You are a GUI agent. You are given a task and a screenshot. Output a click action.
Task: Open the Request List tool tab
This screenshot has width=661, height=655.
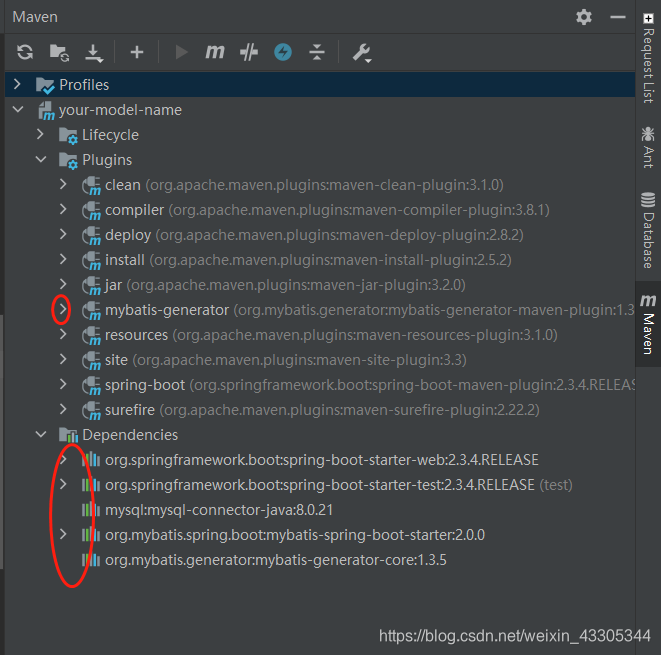[648, 59]
